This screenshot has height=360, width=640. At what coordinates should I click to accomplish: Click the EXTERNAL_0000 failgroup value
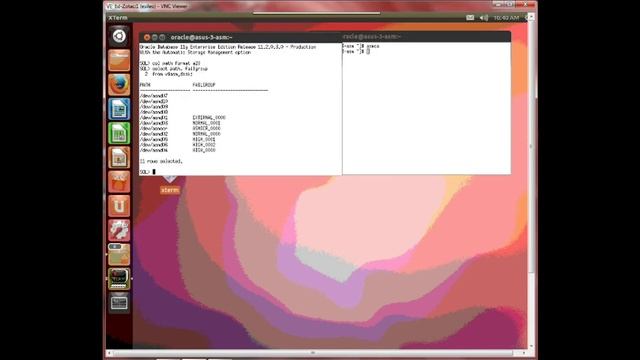tap(209, 118)
